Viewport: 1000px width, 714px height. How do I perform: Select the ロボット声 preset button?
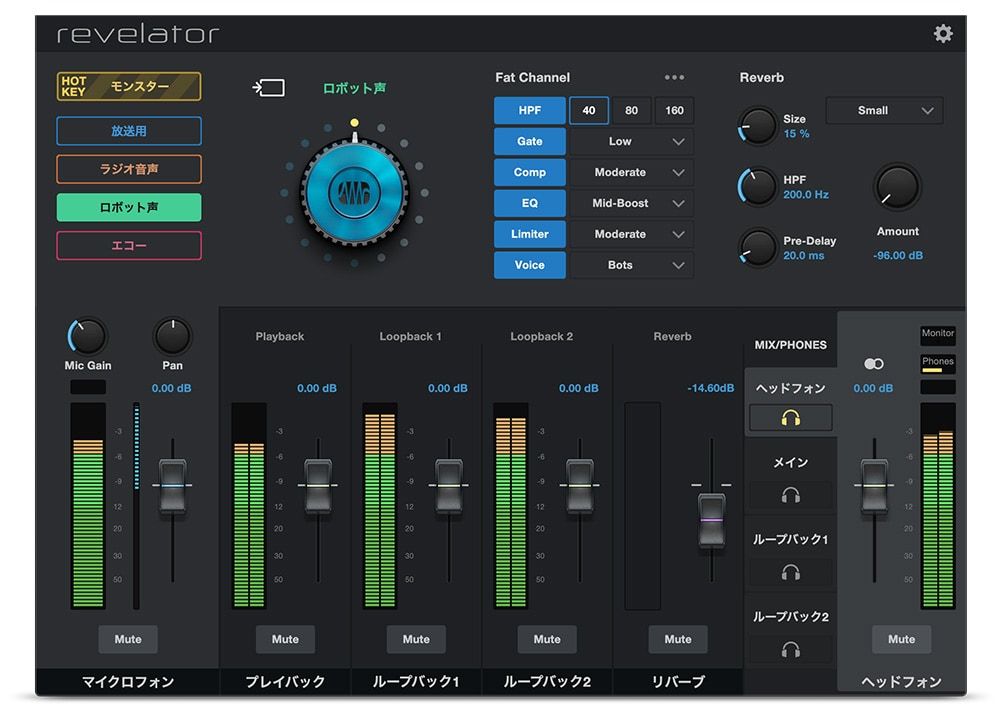(x=129, y=207)
